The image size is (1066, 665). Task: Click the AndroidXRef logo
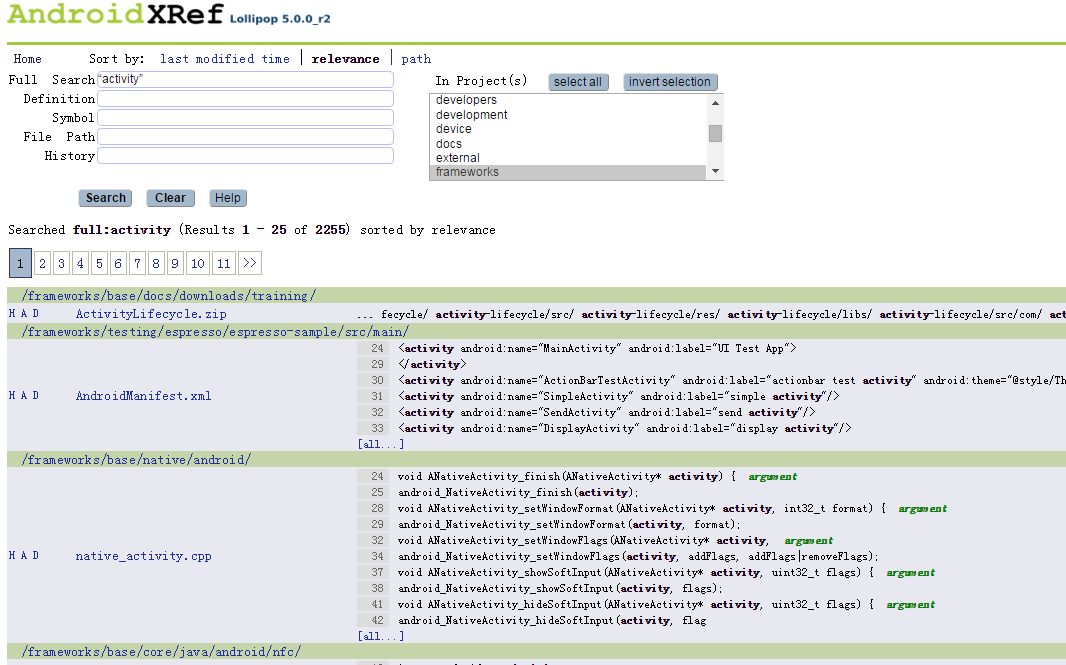(116, 14)
